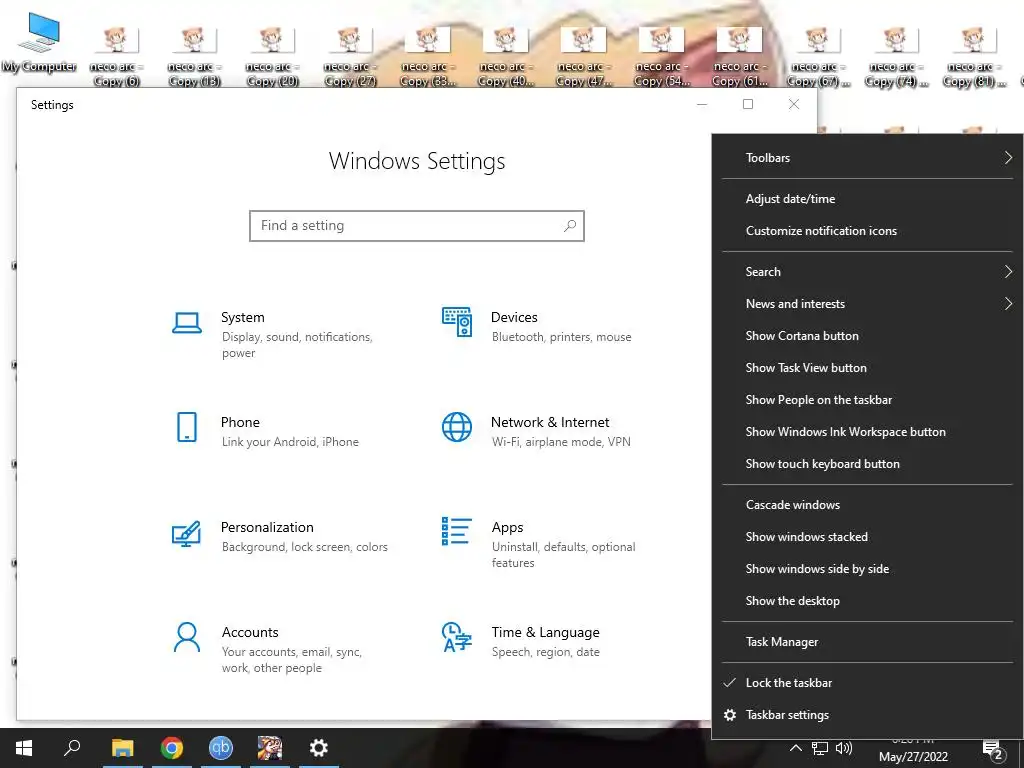
Task: Open File Explorer from the taskbar
Action: coord(122,748)
